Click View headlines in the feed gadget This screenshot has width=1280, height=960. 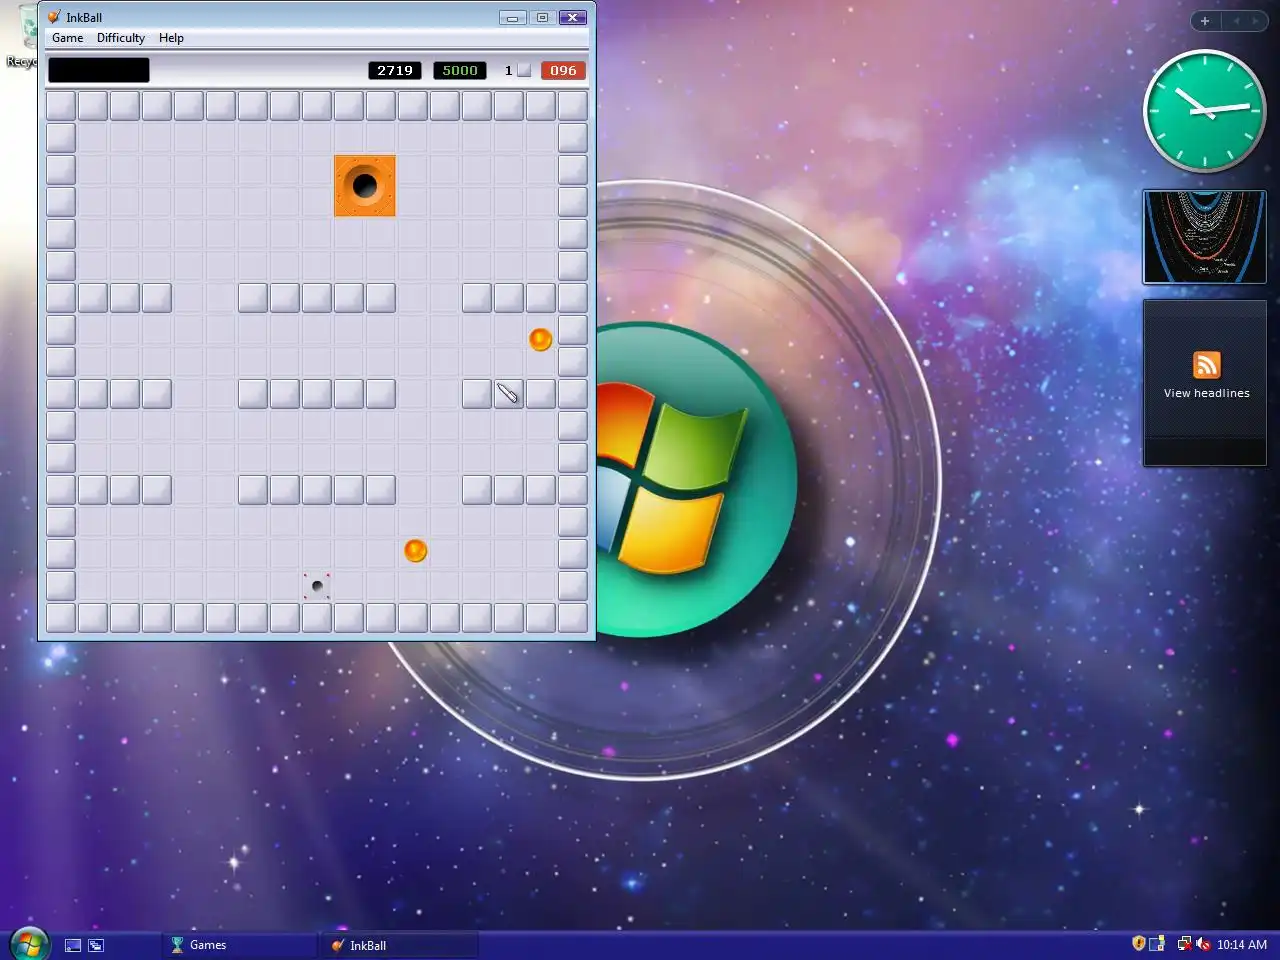[1206, 393]
